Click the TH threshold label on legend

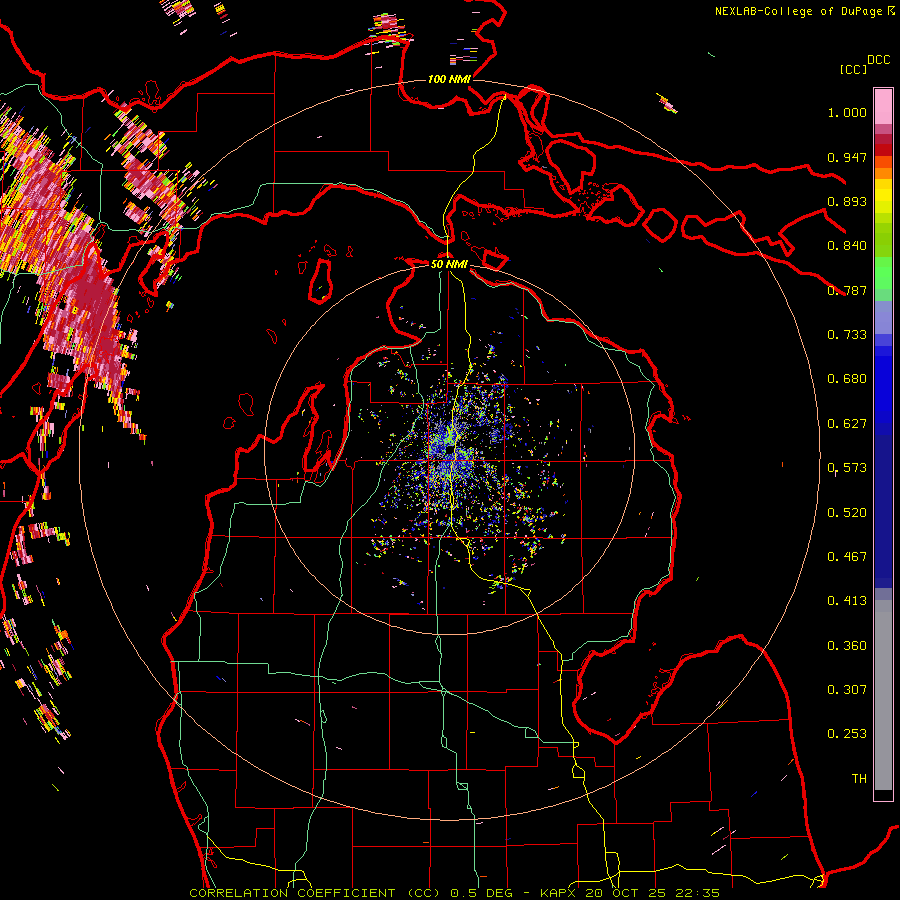point(859,779)
